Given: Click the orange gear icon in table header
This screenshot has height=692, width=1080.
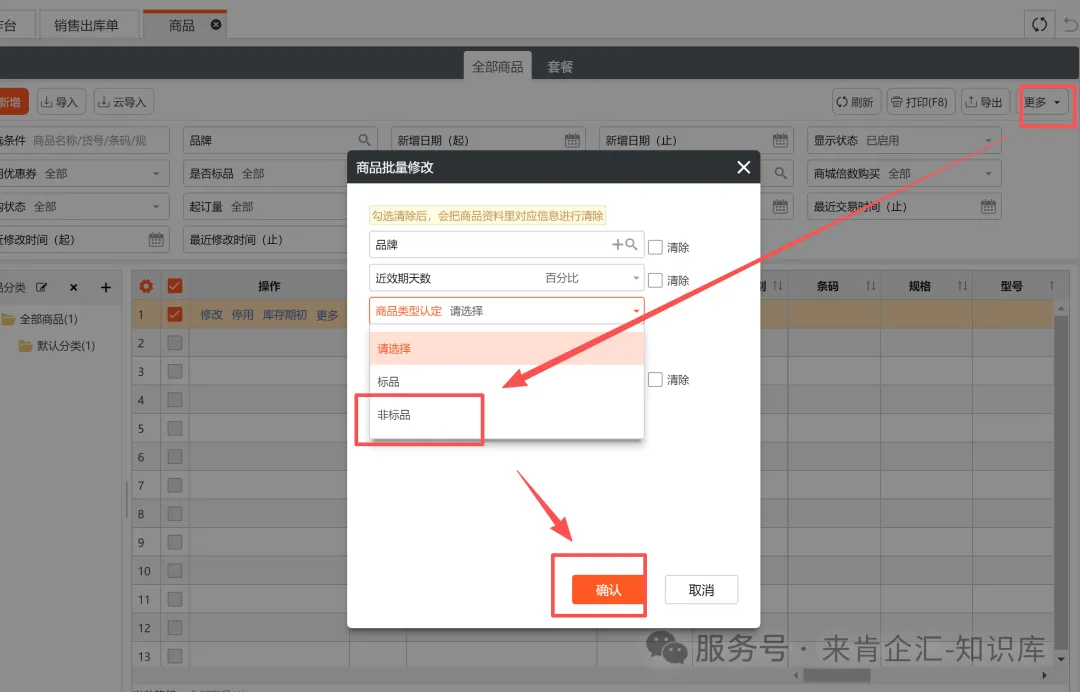Looking at the screenshot, I should coord(146,286).
